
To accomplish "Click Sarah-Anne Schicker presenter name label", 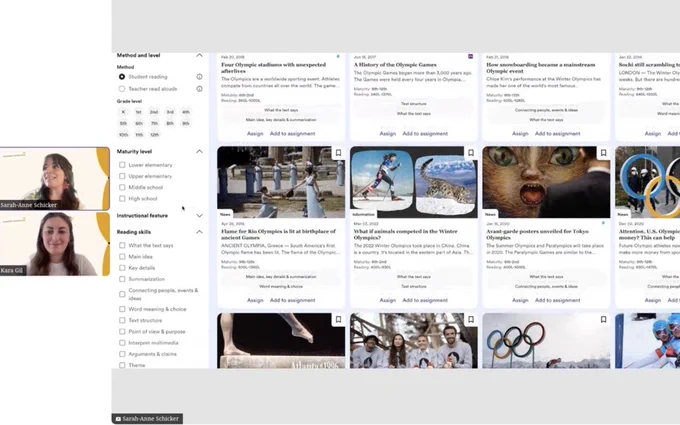I will pos(147,418).
